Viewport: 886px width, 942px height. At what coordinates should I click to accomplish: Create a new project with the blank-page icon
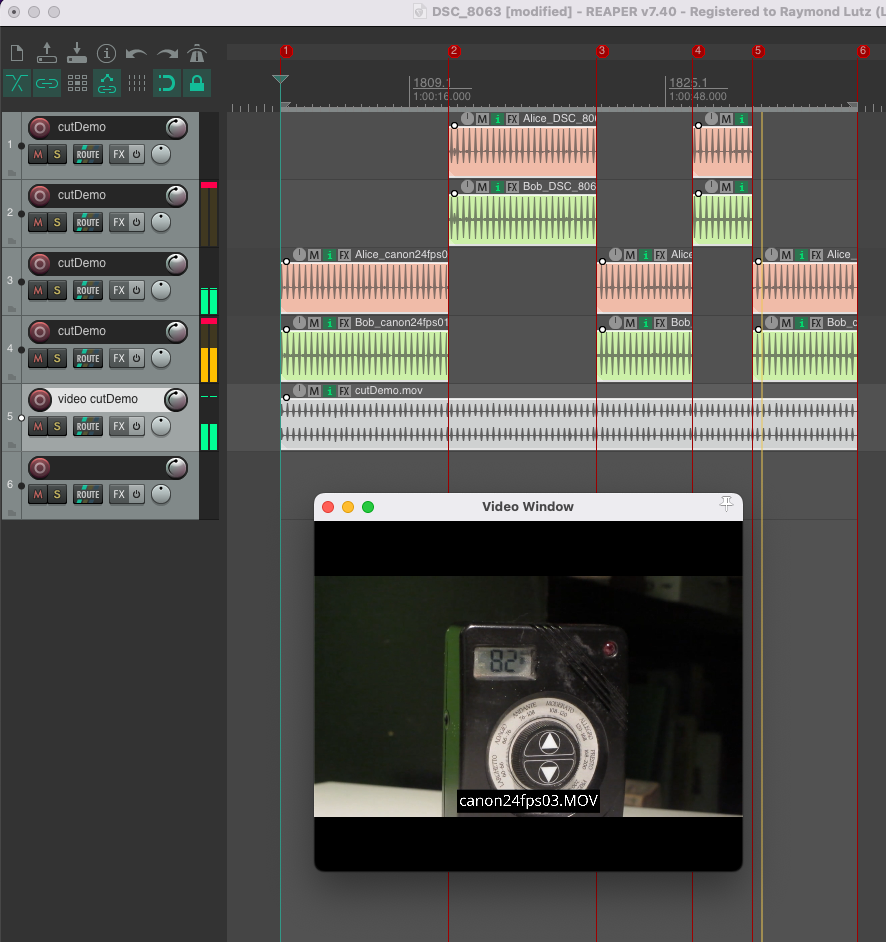(x=17, y=54)
